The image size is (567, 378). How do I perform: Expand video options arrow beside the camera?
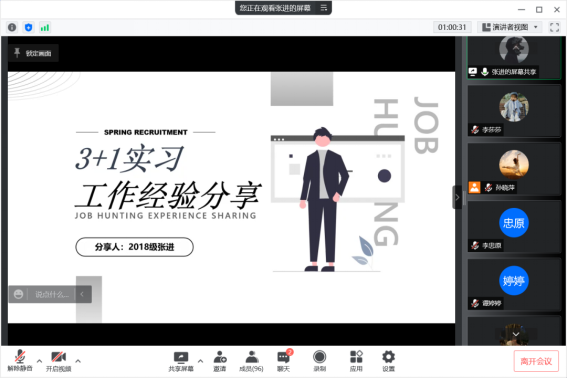[x=78, y=361]
